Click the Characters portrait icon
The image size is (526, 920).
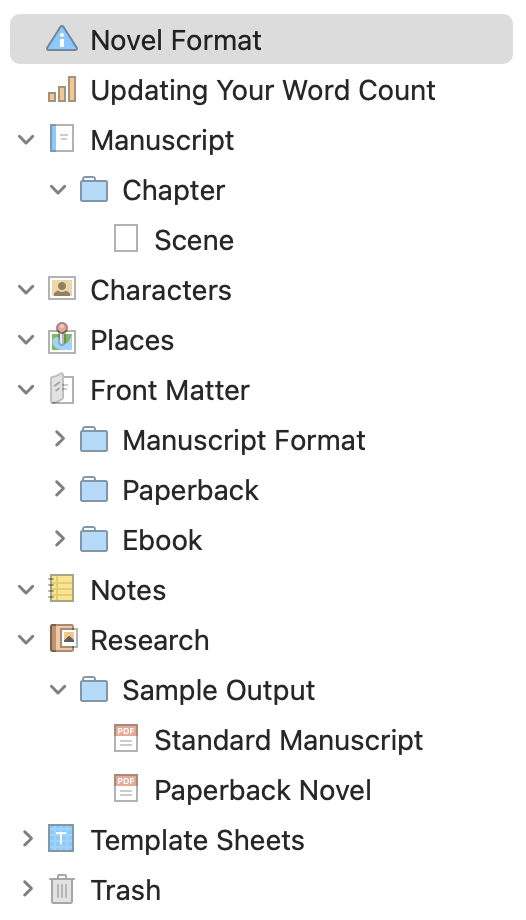point(62,289)
